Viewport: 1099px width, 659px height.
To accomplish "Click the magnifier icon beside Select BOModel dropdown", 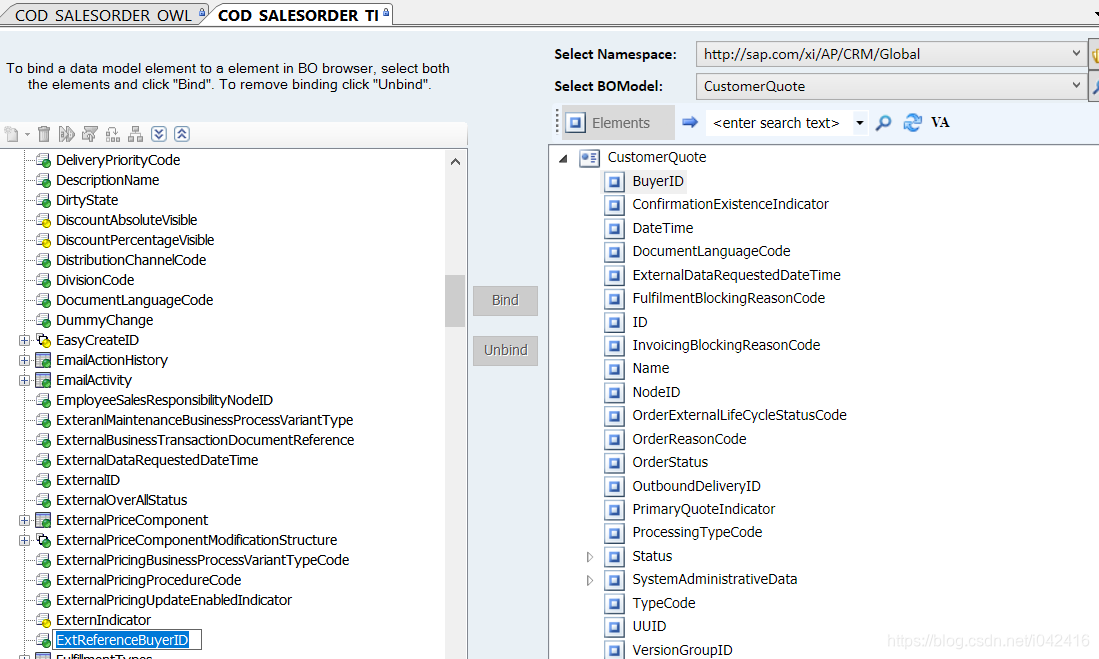I will (x=1094, y=86).
